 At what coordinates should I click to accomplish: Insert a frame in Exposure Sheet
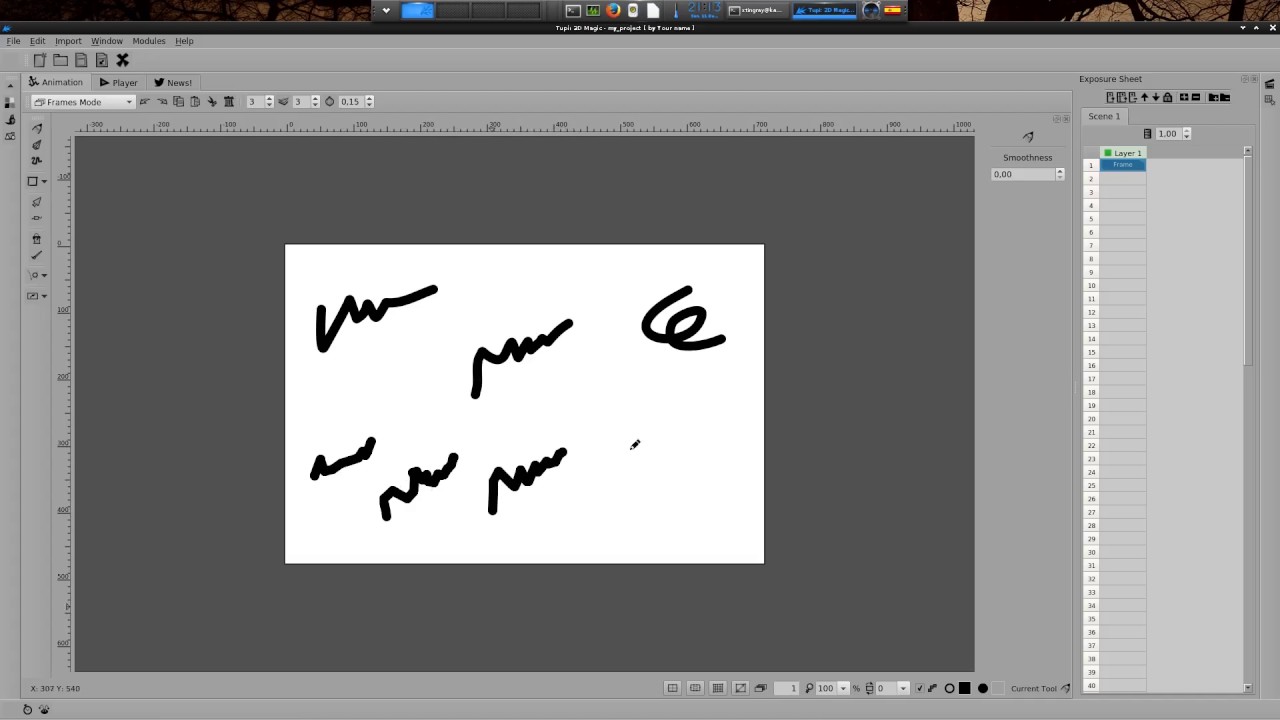coord(1110,97)
